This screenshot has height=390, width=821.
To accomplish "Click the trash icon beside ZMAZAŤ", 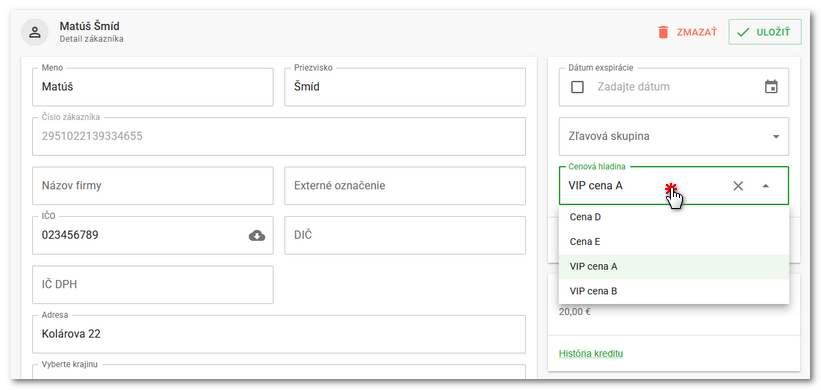I will click(x=663, y=32).
